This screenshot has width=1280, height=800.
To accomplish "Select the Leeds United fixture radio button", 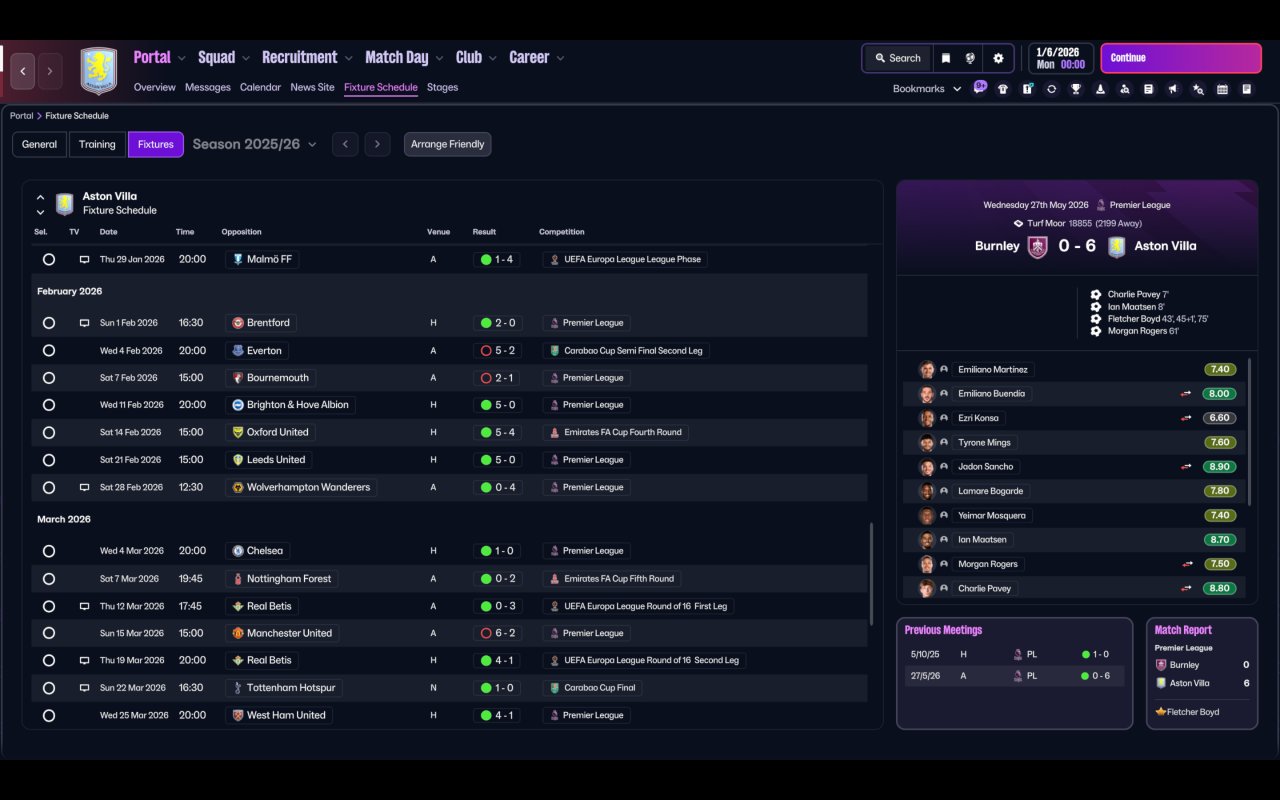I will 49,460.
